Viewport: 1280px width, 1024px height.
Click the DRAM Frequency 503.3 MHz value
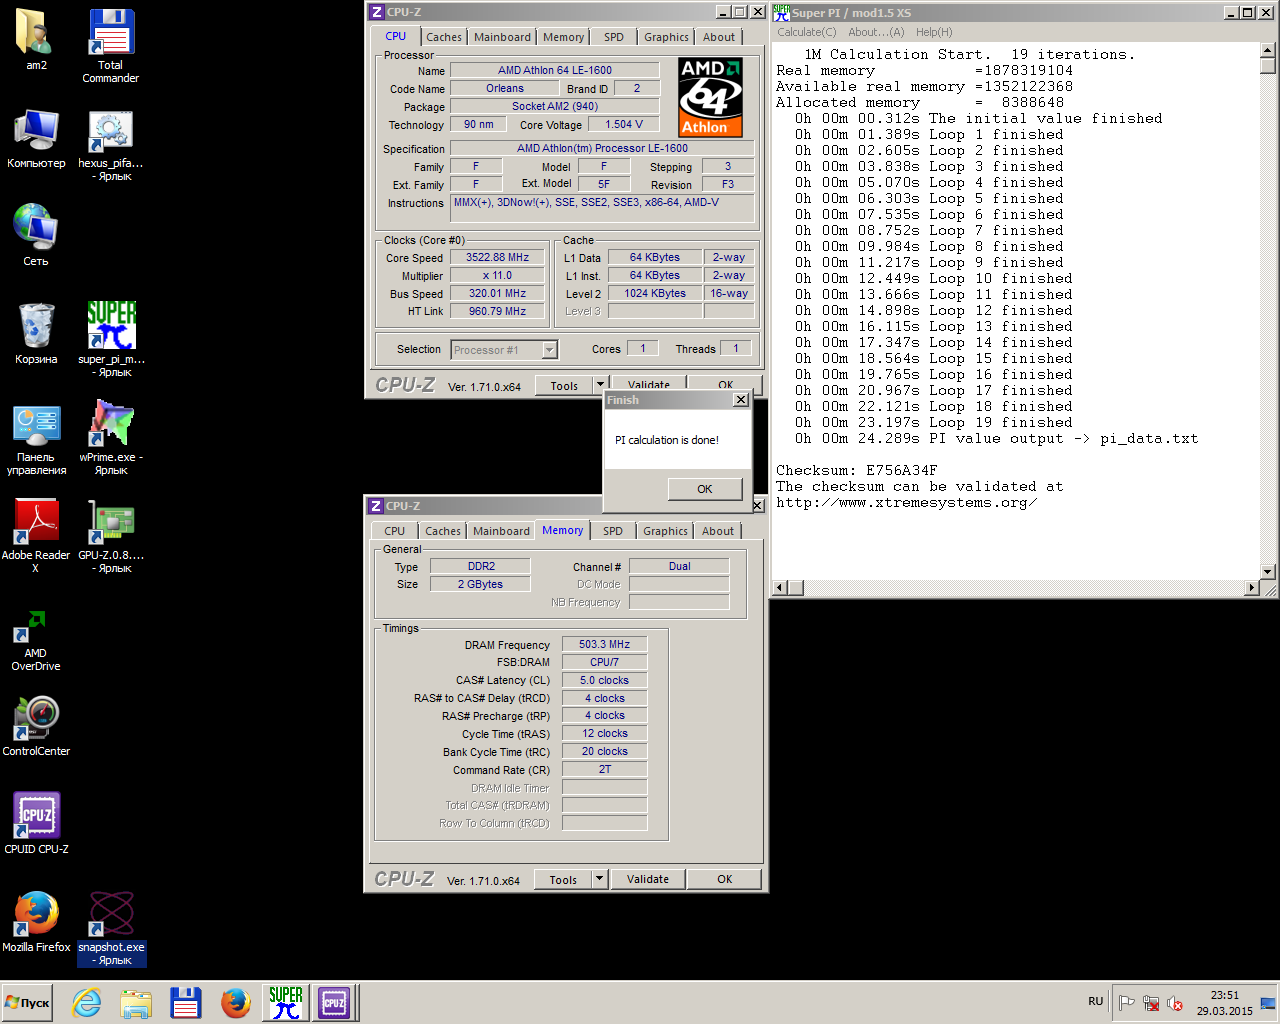coord(604,644)
